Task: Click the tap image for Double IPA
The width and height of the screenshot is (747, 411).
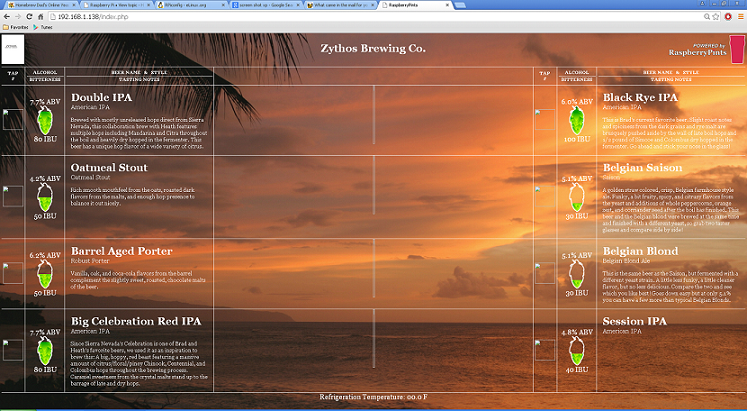Action: 13,120
